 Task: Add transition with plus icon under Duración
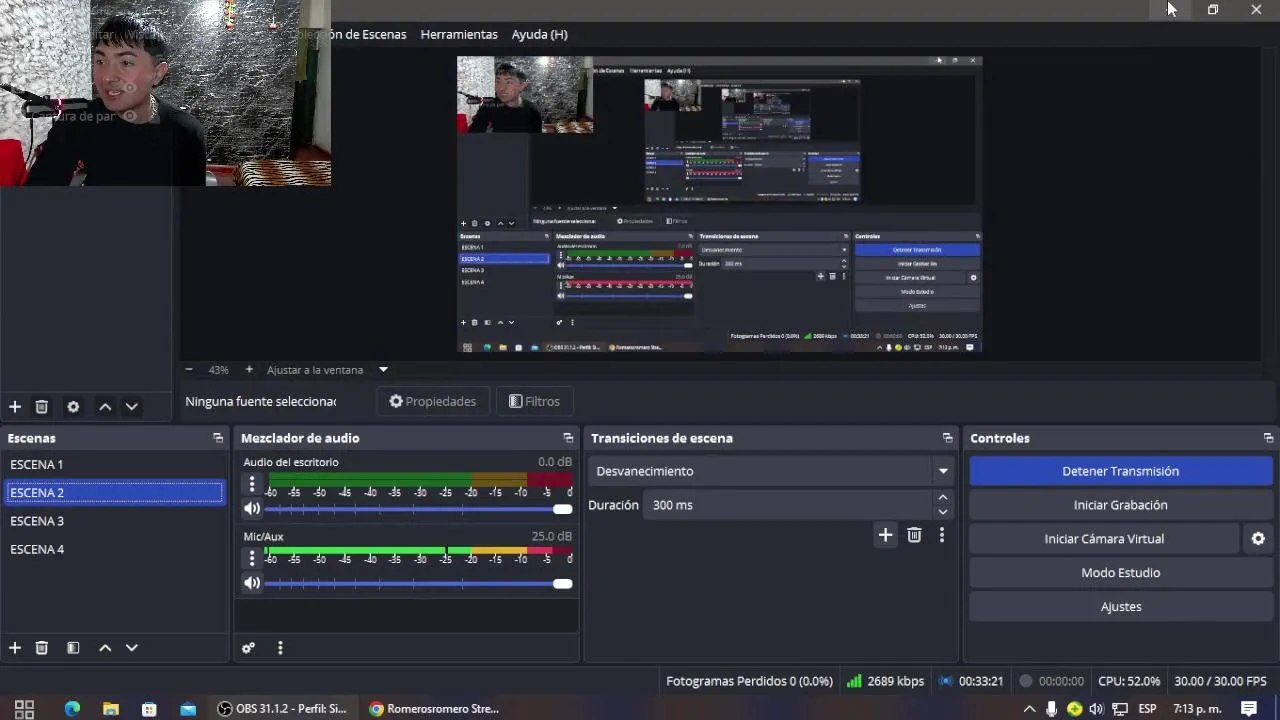click(885, 535)
